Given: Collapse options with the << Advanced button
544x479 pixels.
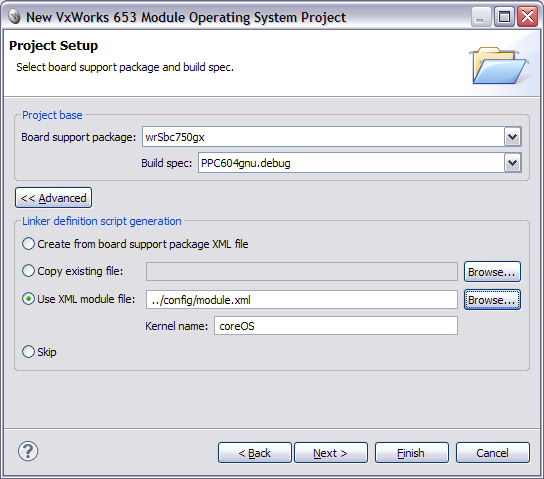Looking at the screenshot, I should 53,198.
